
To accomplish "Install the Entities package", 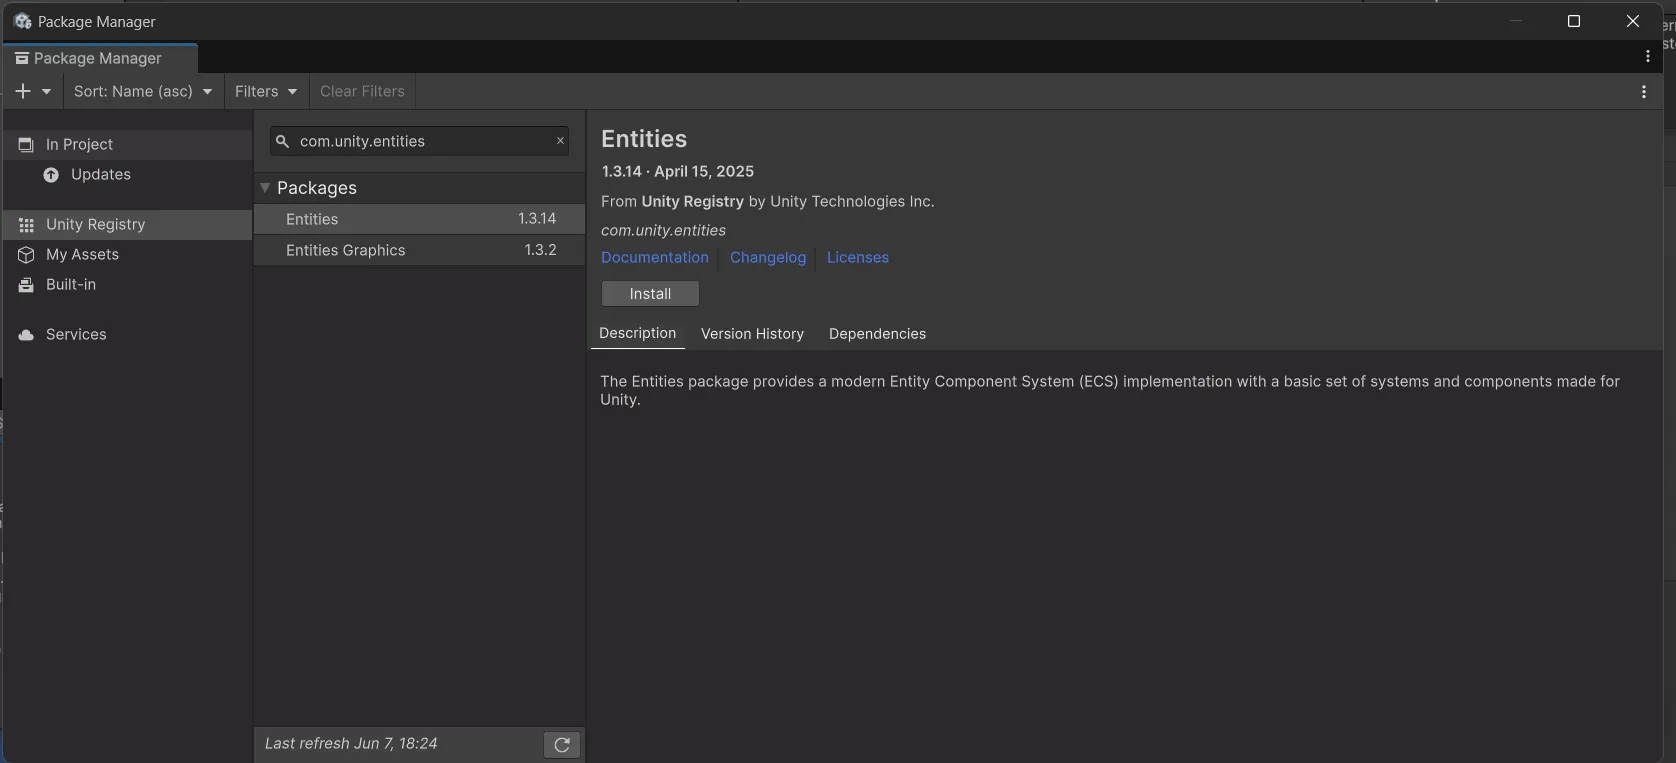I will coord(650,294).
